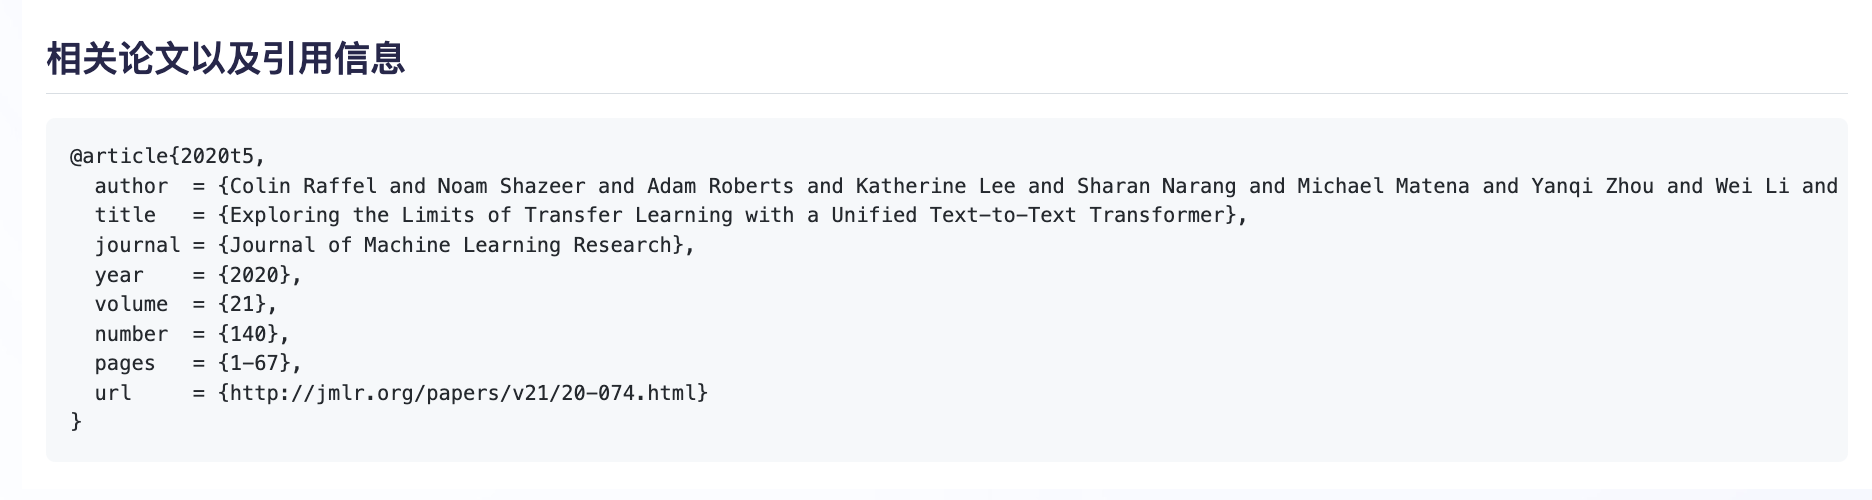Select the name Adam Roberts

click(x=720, y=186)
